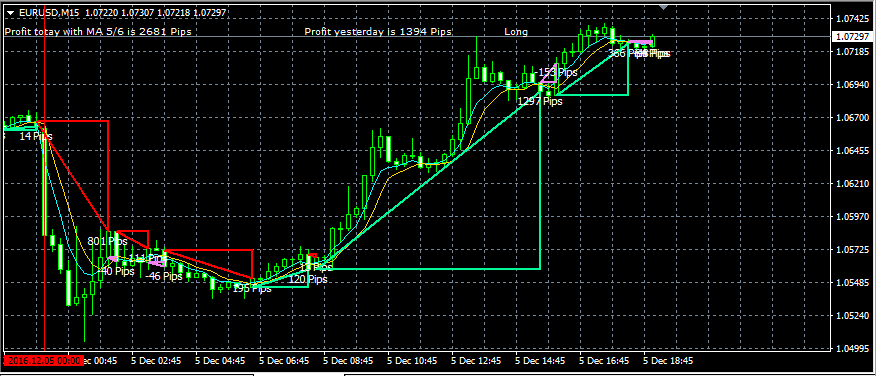Select the small red marker above '120 Pips'

coord(313,256)
